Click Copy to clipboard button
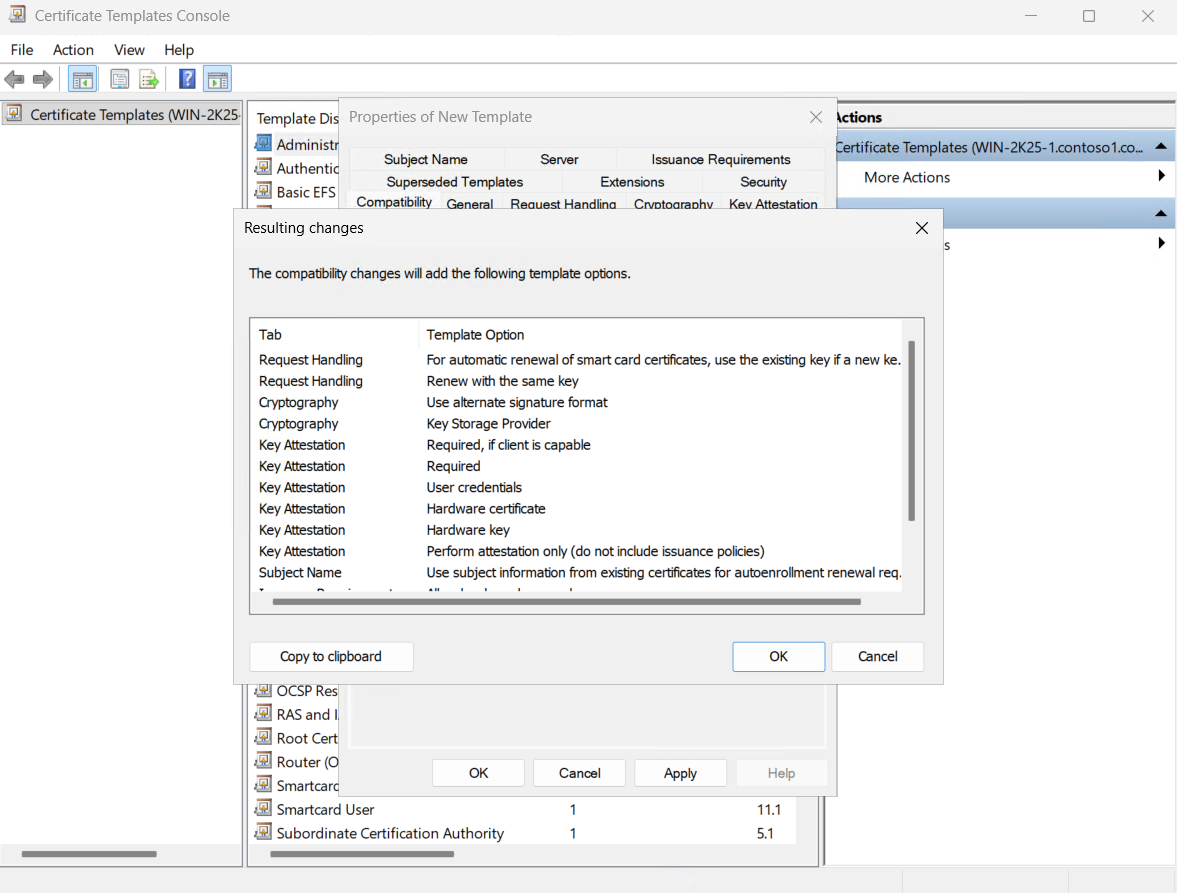 tap(331, 657)
